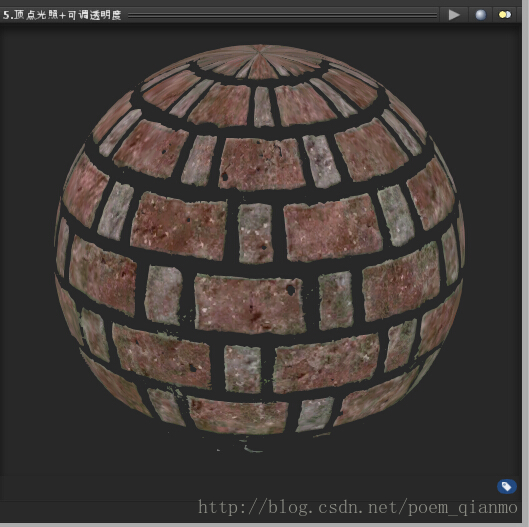Click the narrow header cell after the lights icon

point(519,15)
